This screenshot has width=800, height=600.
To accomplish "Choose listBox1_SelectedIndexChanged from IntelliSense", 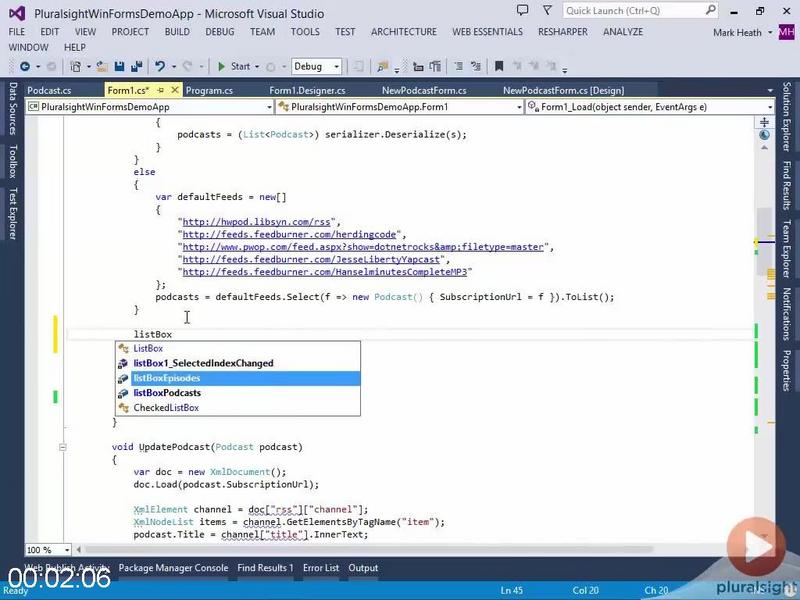I will pyautogui.click(x=238, y=363).
